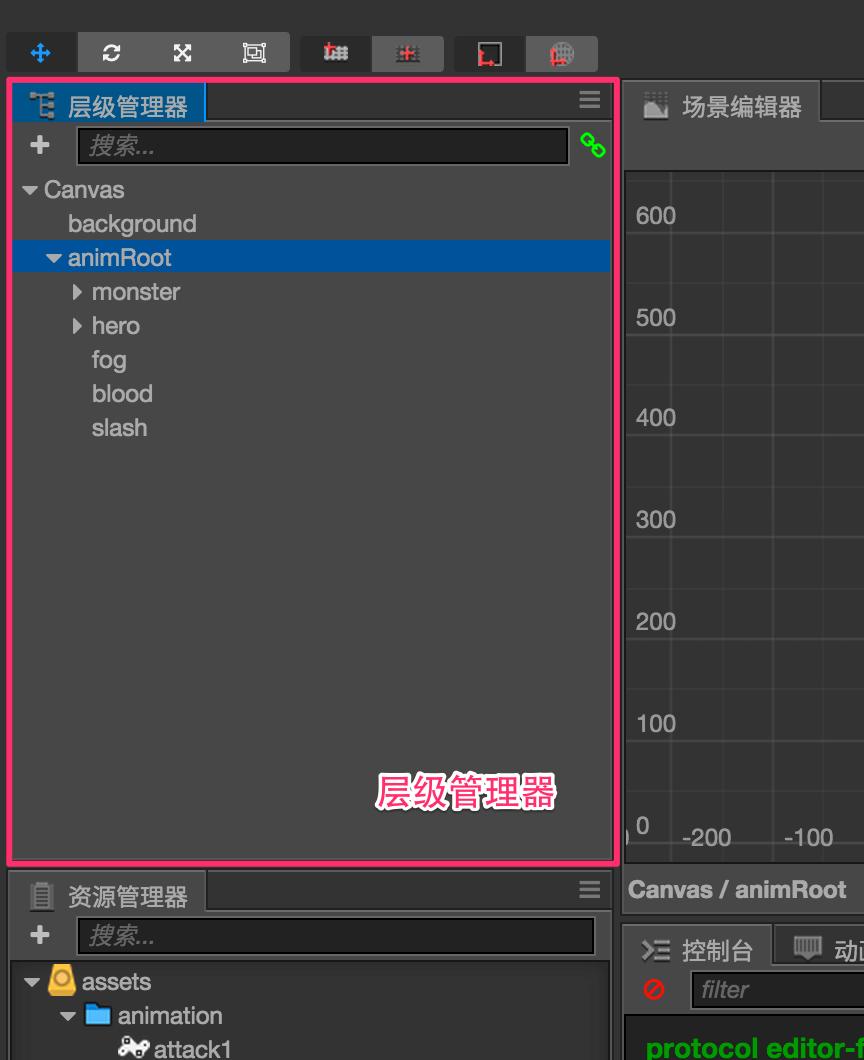
Task: Click the console filter input field
Action: click(775, 990)
